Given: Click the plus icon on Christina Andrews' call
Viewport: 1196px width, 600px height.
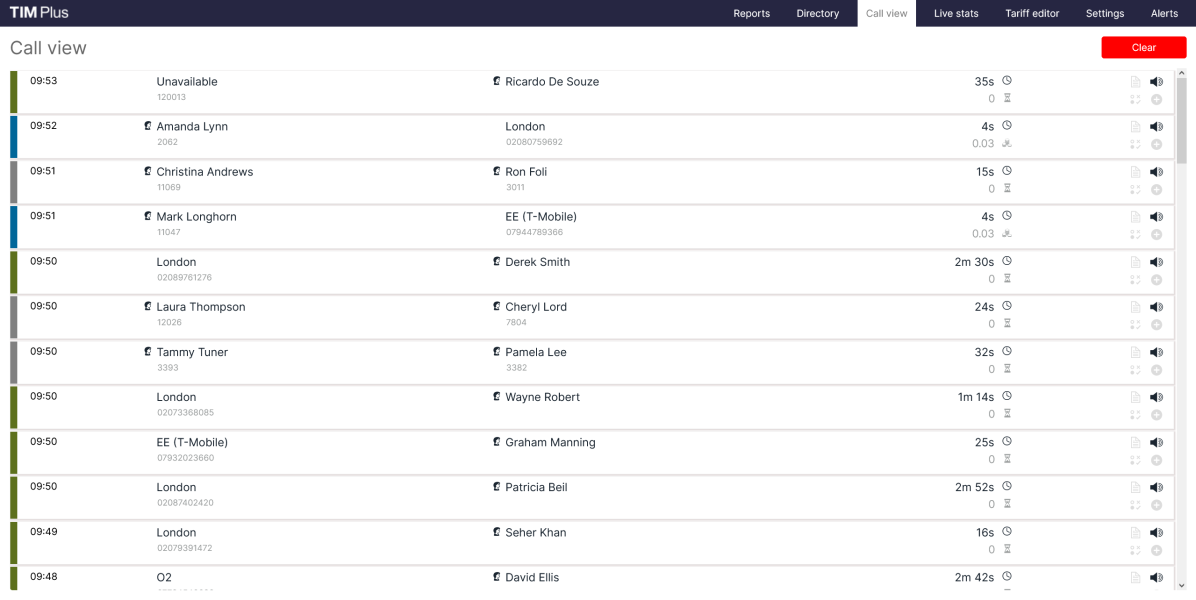Looking at the screenshot, I should [x=1156, y=189].
